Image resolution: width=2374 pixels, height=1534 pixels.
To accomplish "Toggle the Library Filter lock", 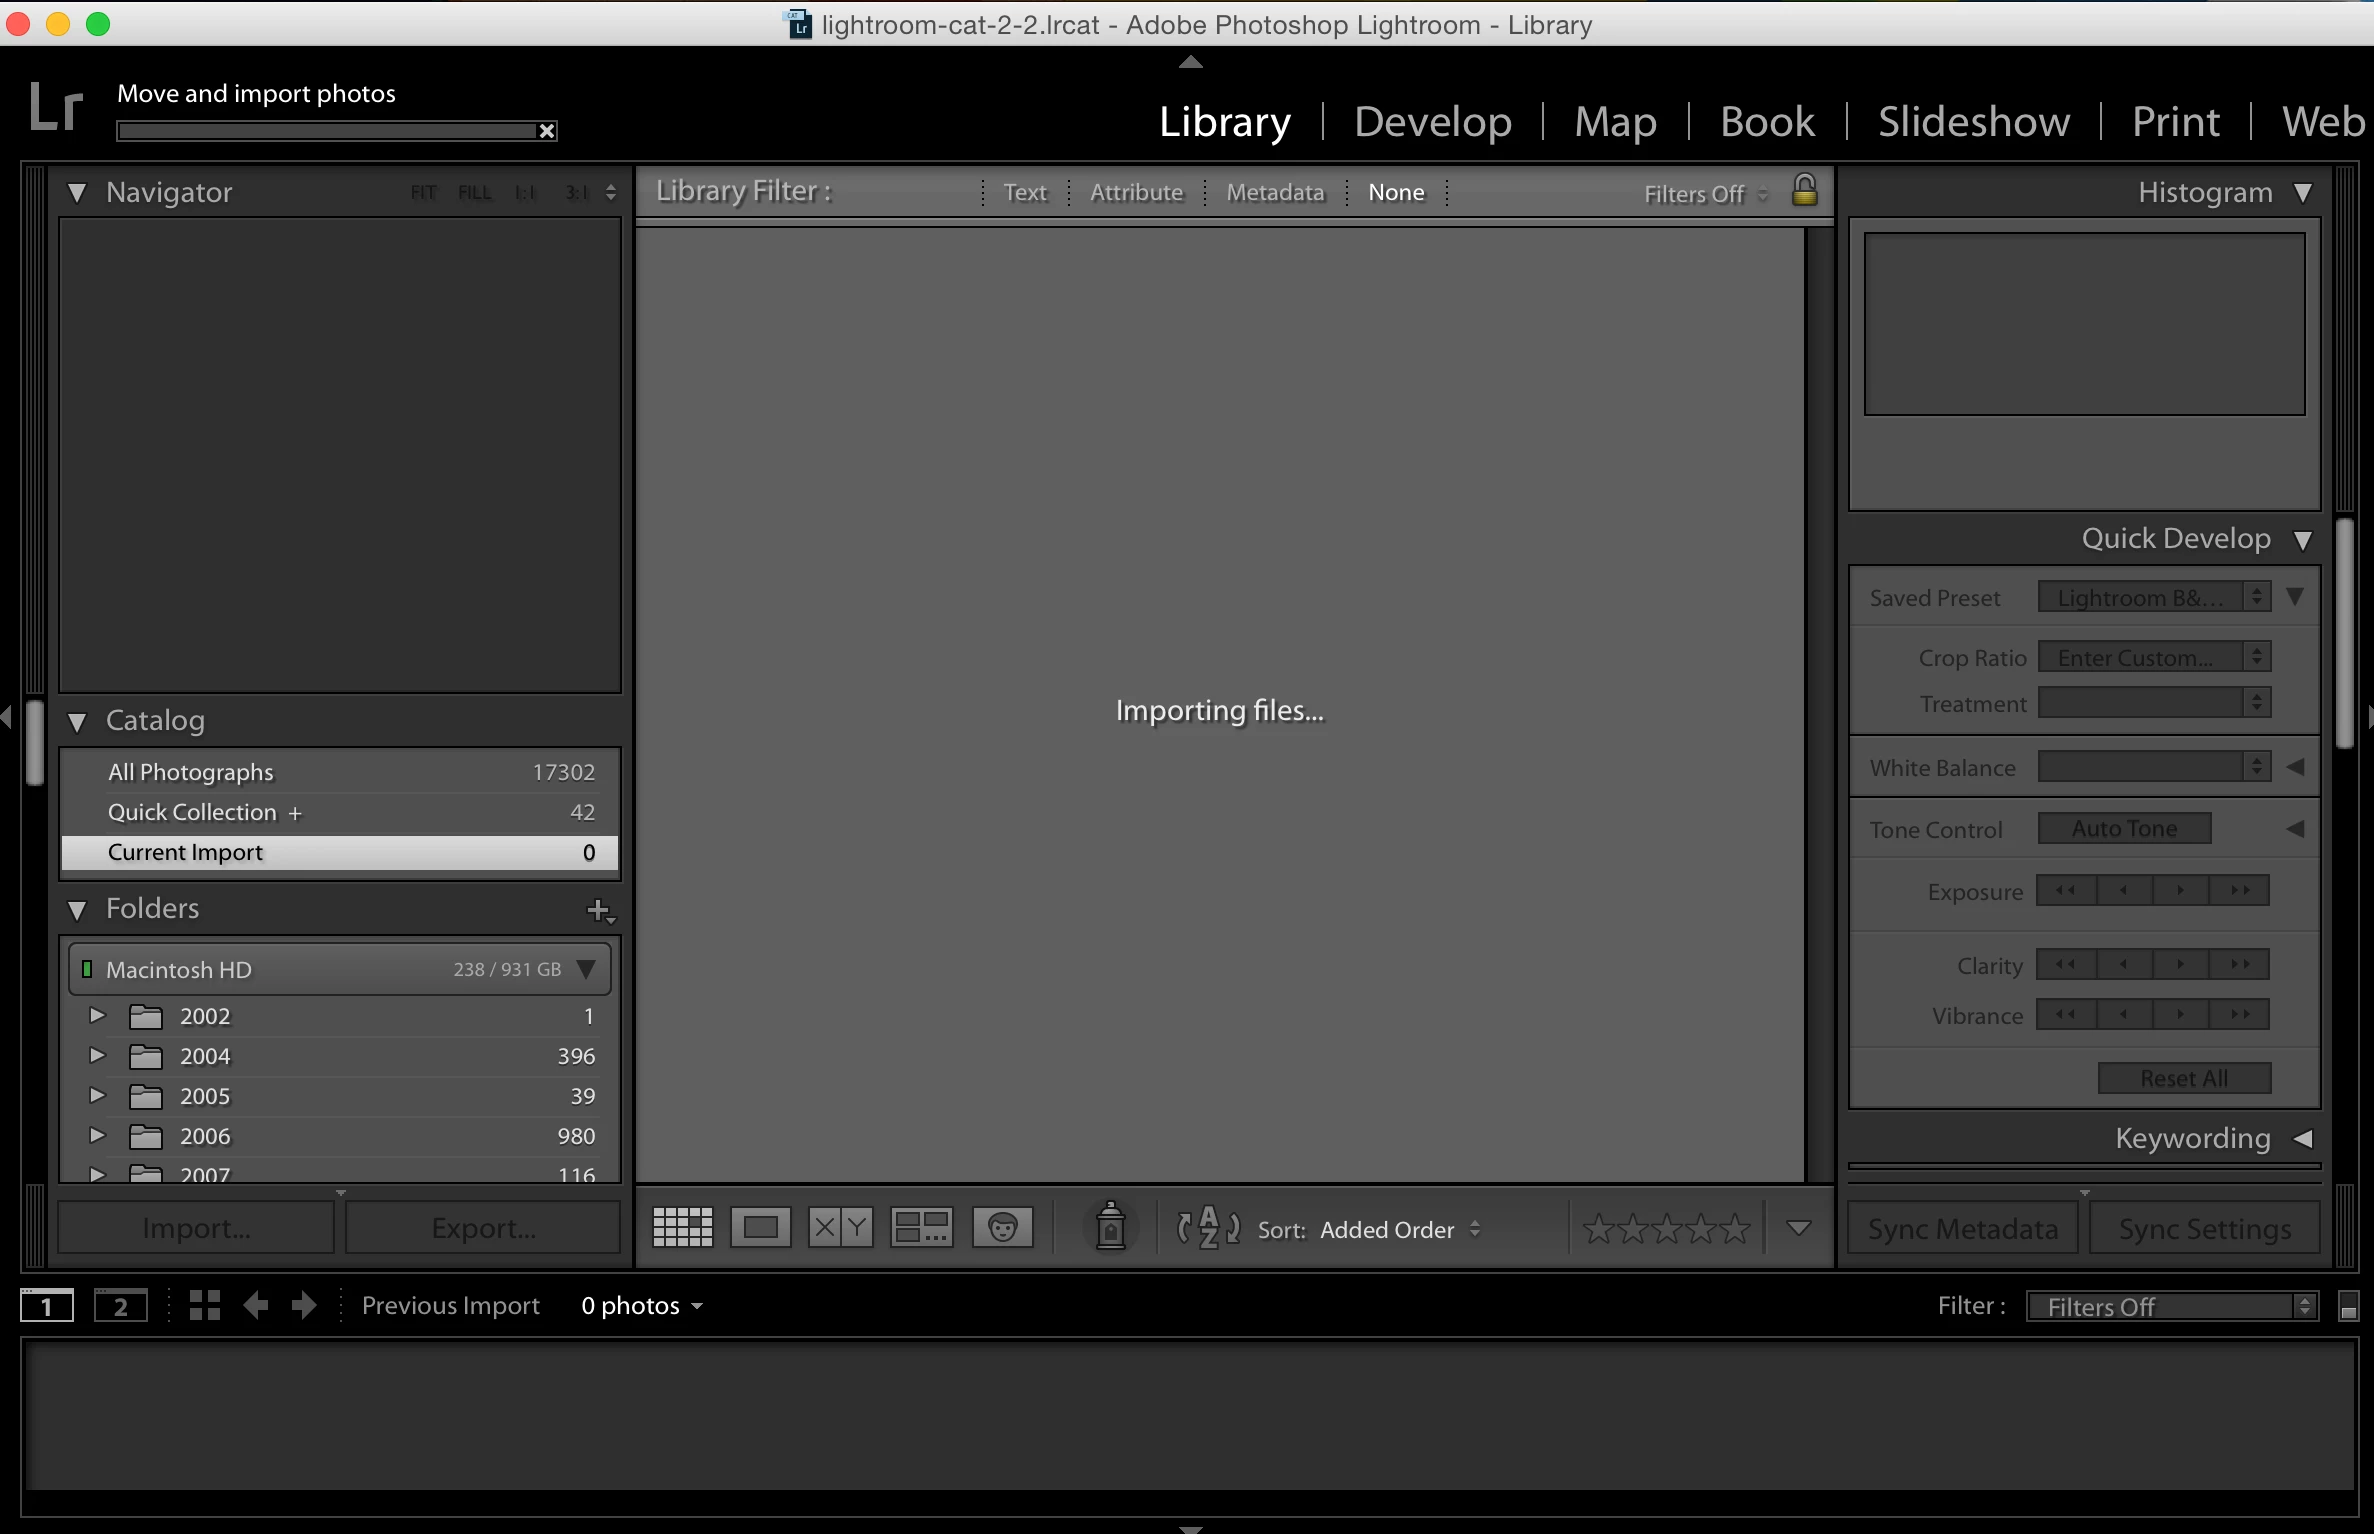I will pos(1804,190).
